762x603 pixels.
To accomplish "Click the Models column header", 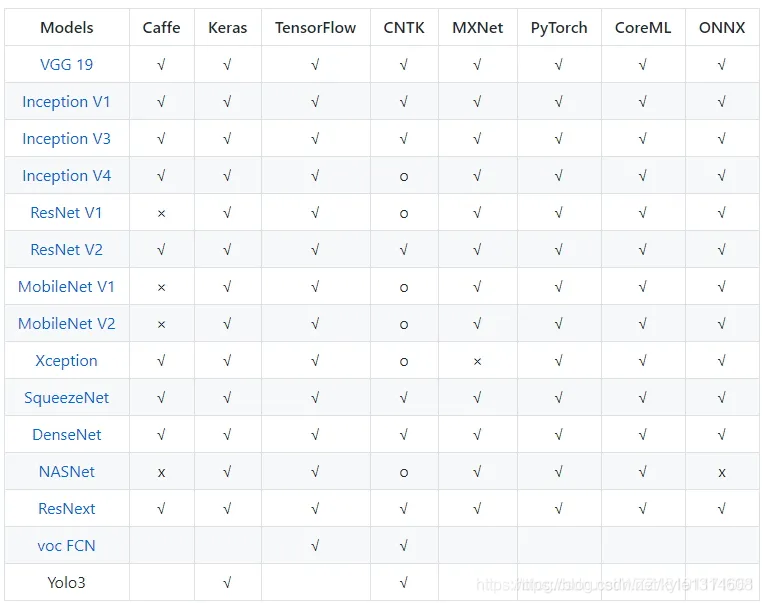I will 67,28.
